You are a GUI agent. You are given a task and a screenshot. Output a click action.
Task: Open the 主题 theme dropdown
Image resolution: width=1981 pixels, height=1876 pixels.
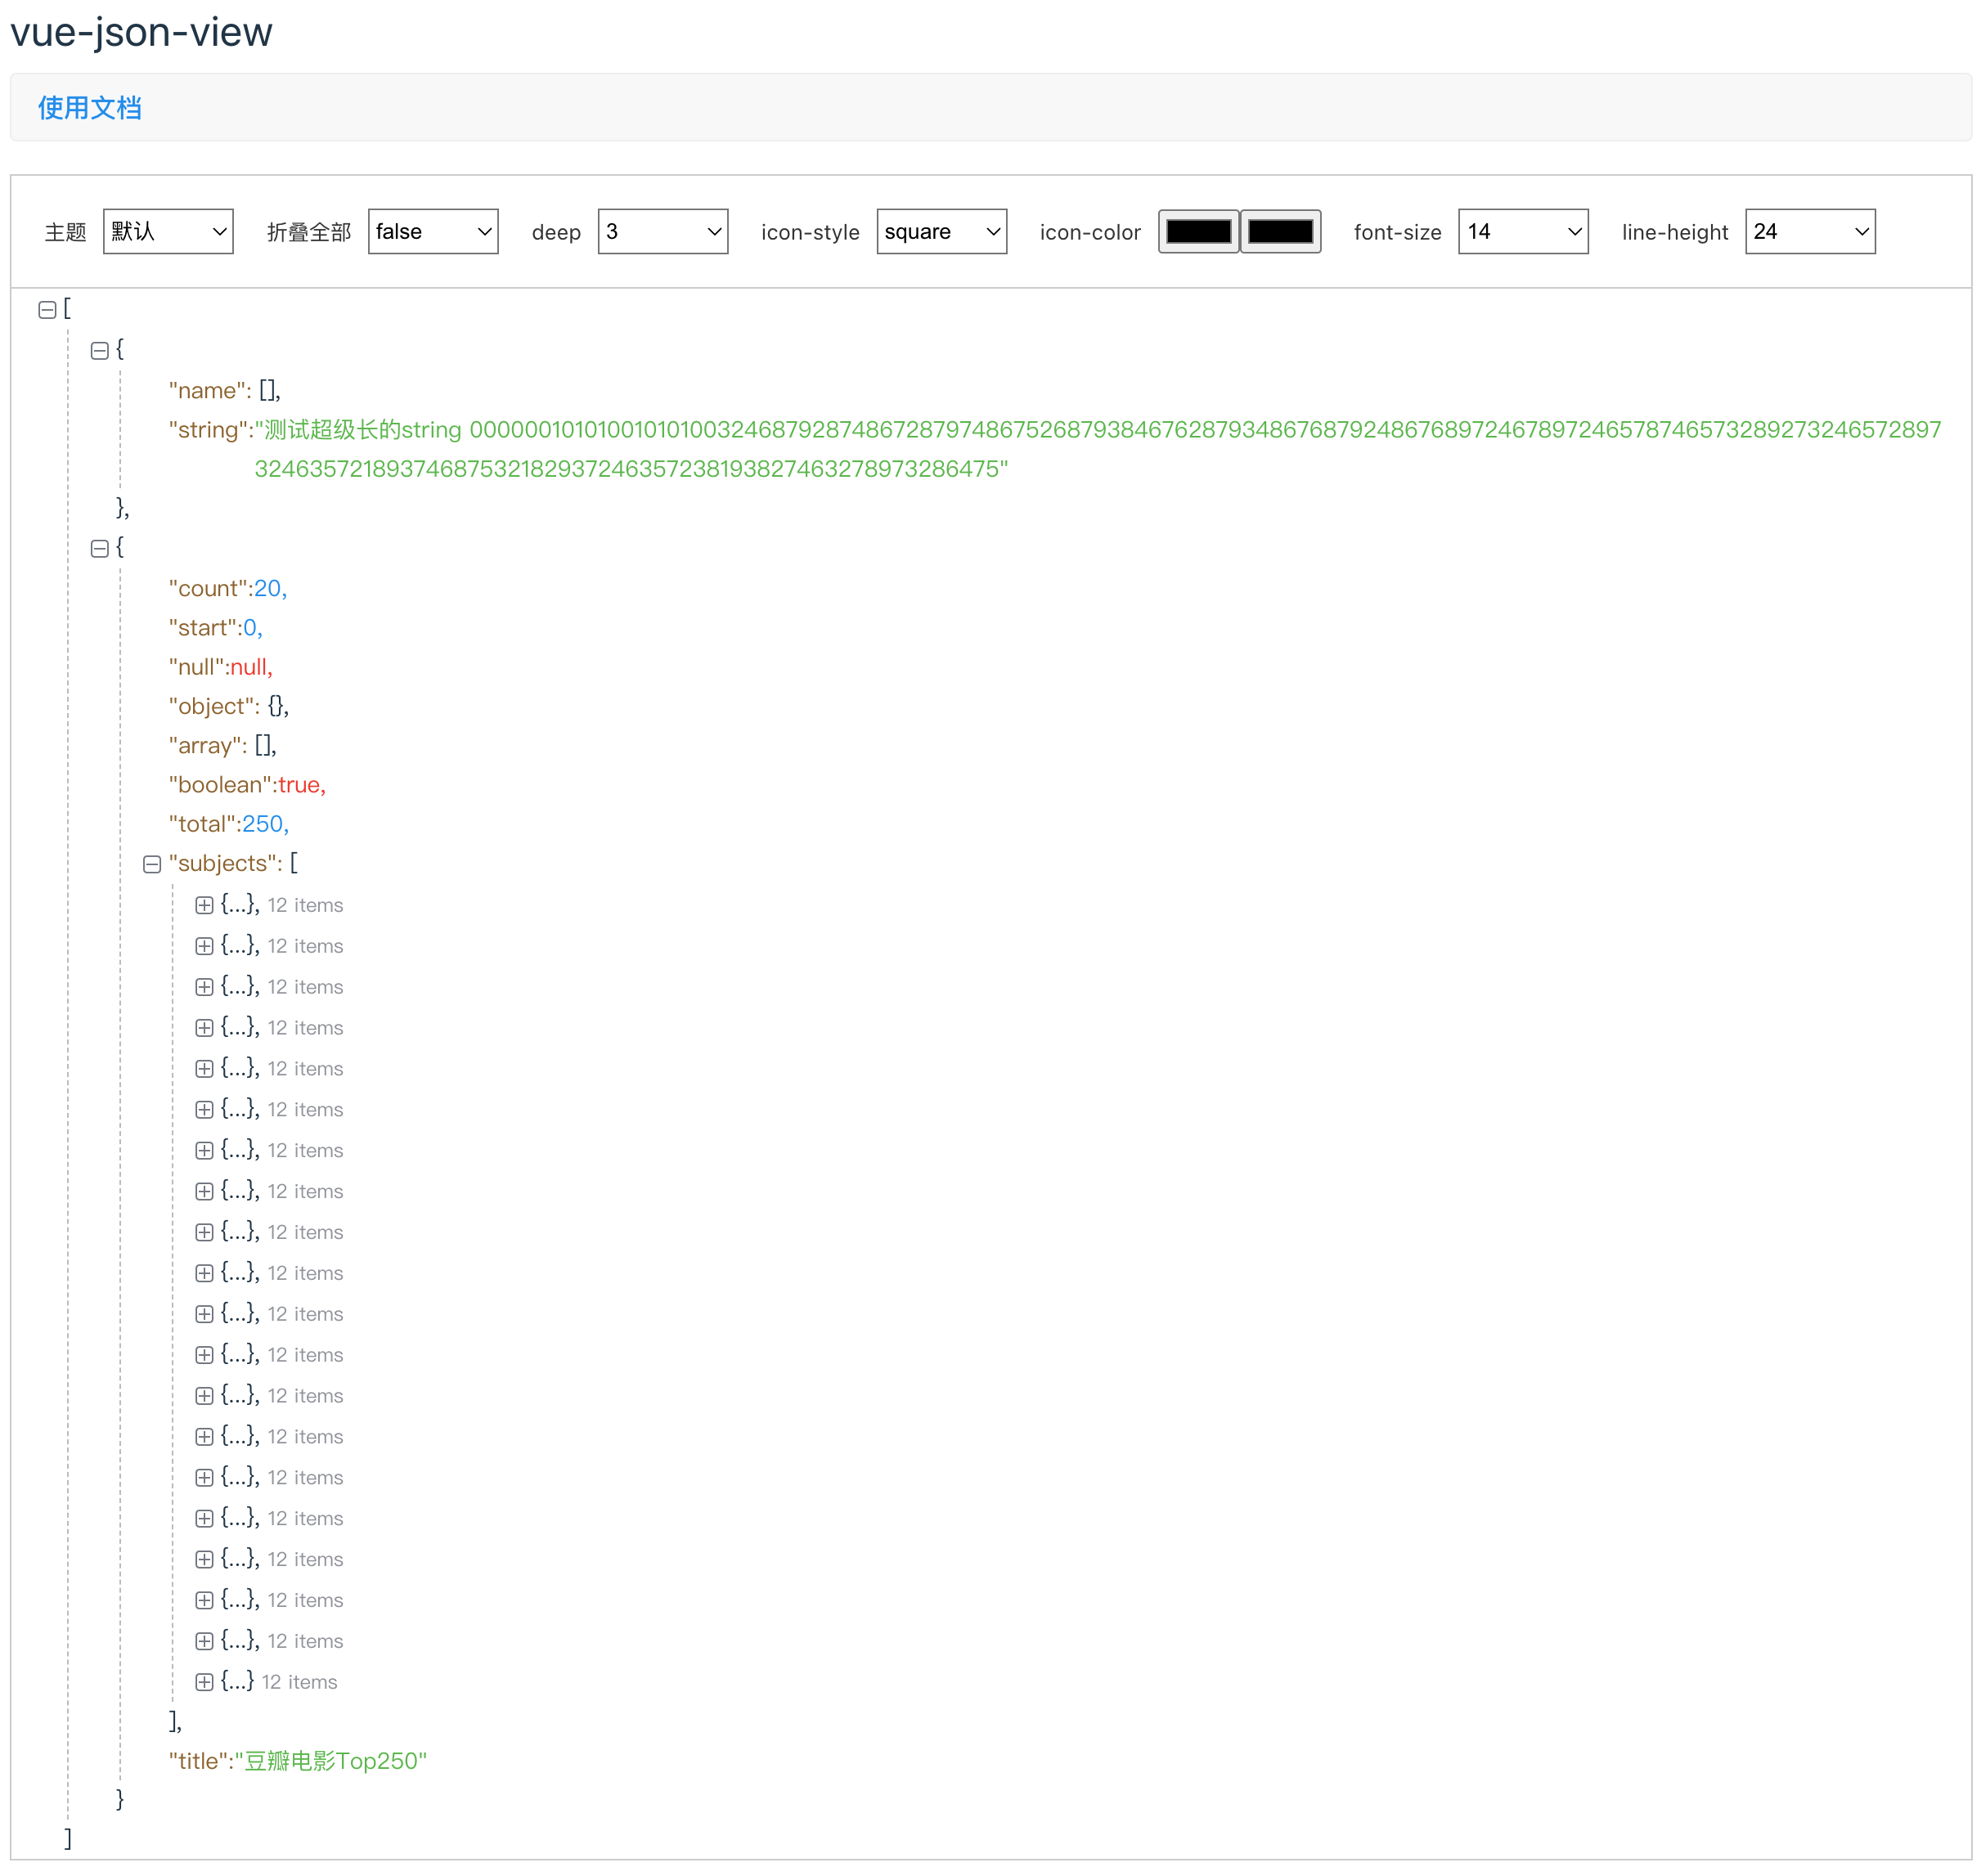[168, 232]
